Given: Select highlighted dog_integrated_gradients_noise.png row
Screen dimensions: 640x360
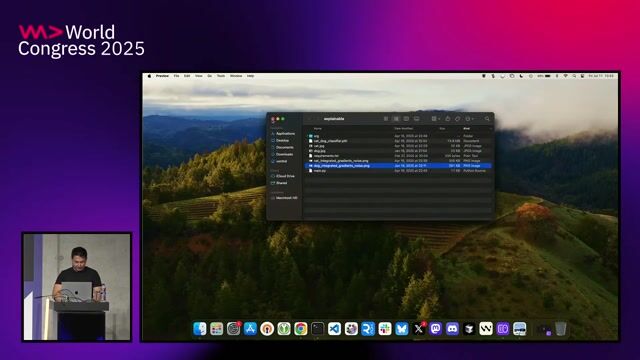Looking at the screenshot, I should (x=398, y=166).
